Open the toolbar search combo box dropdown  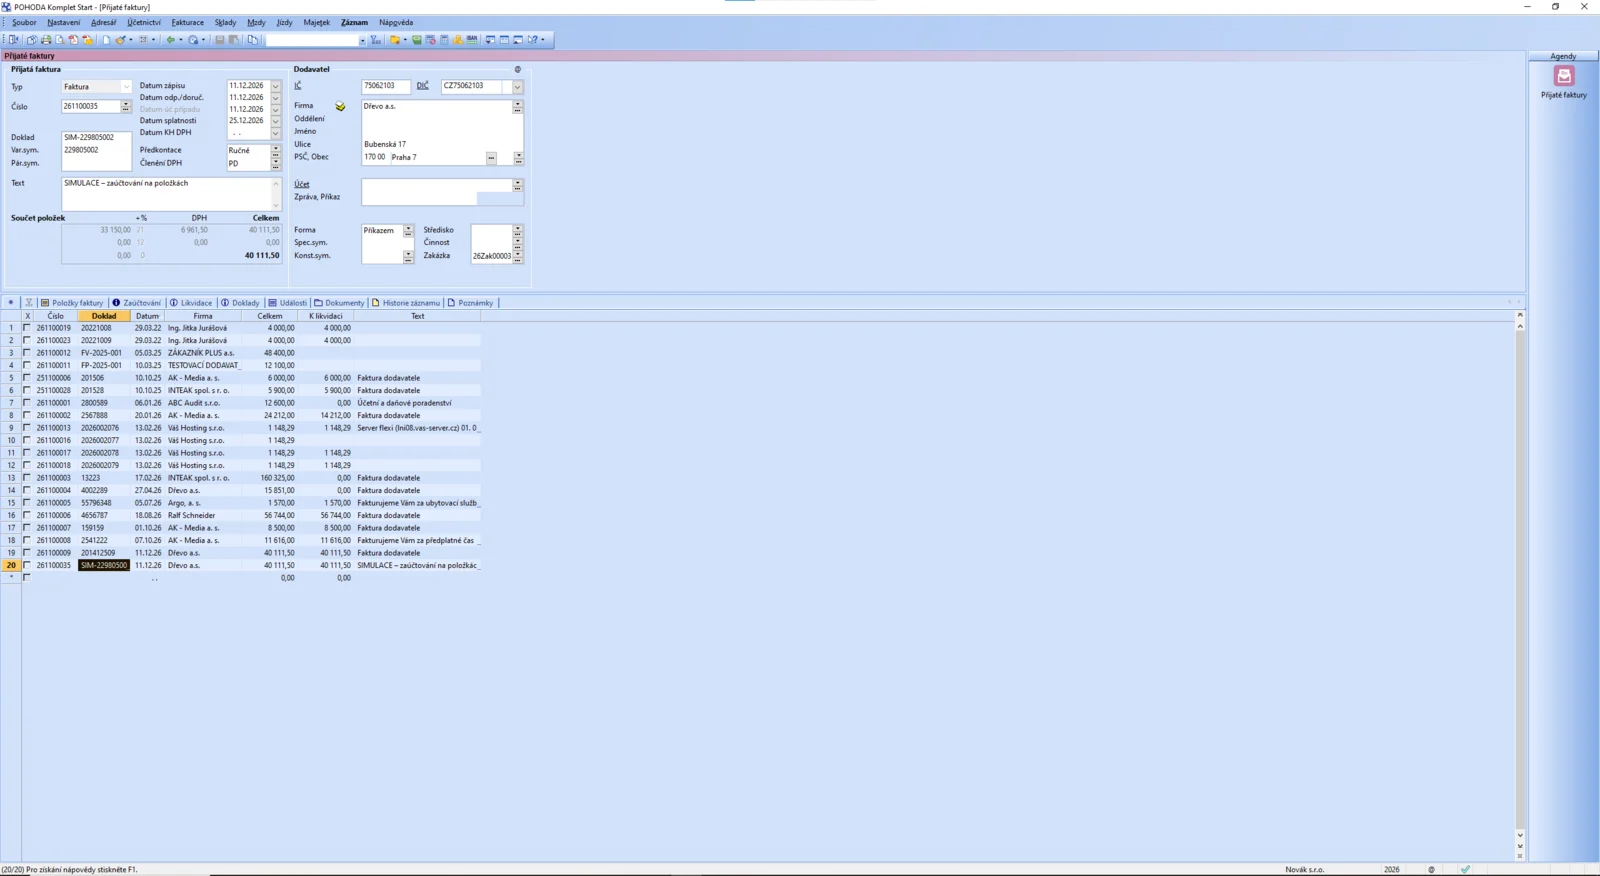[362, 40]
